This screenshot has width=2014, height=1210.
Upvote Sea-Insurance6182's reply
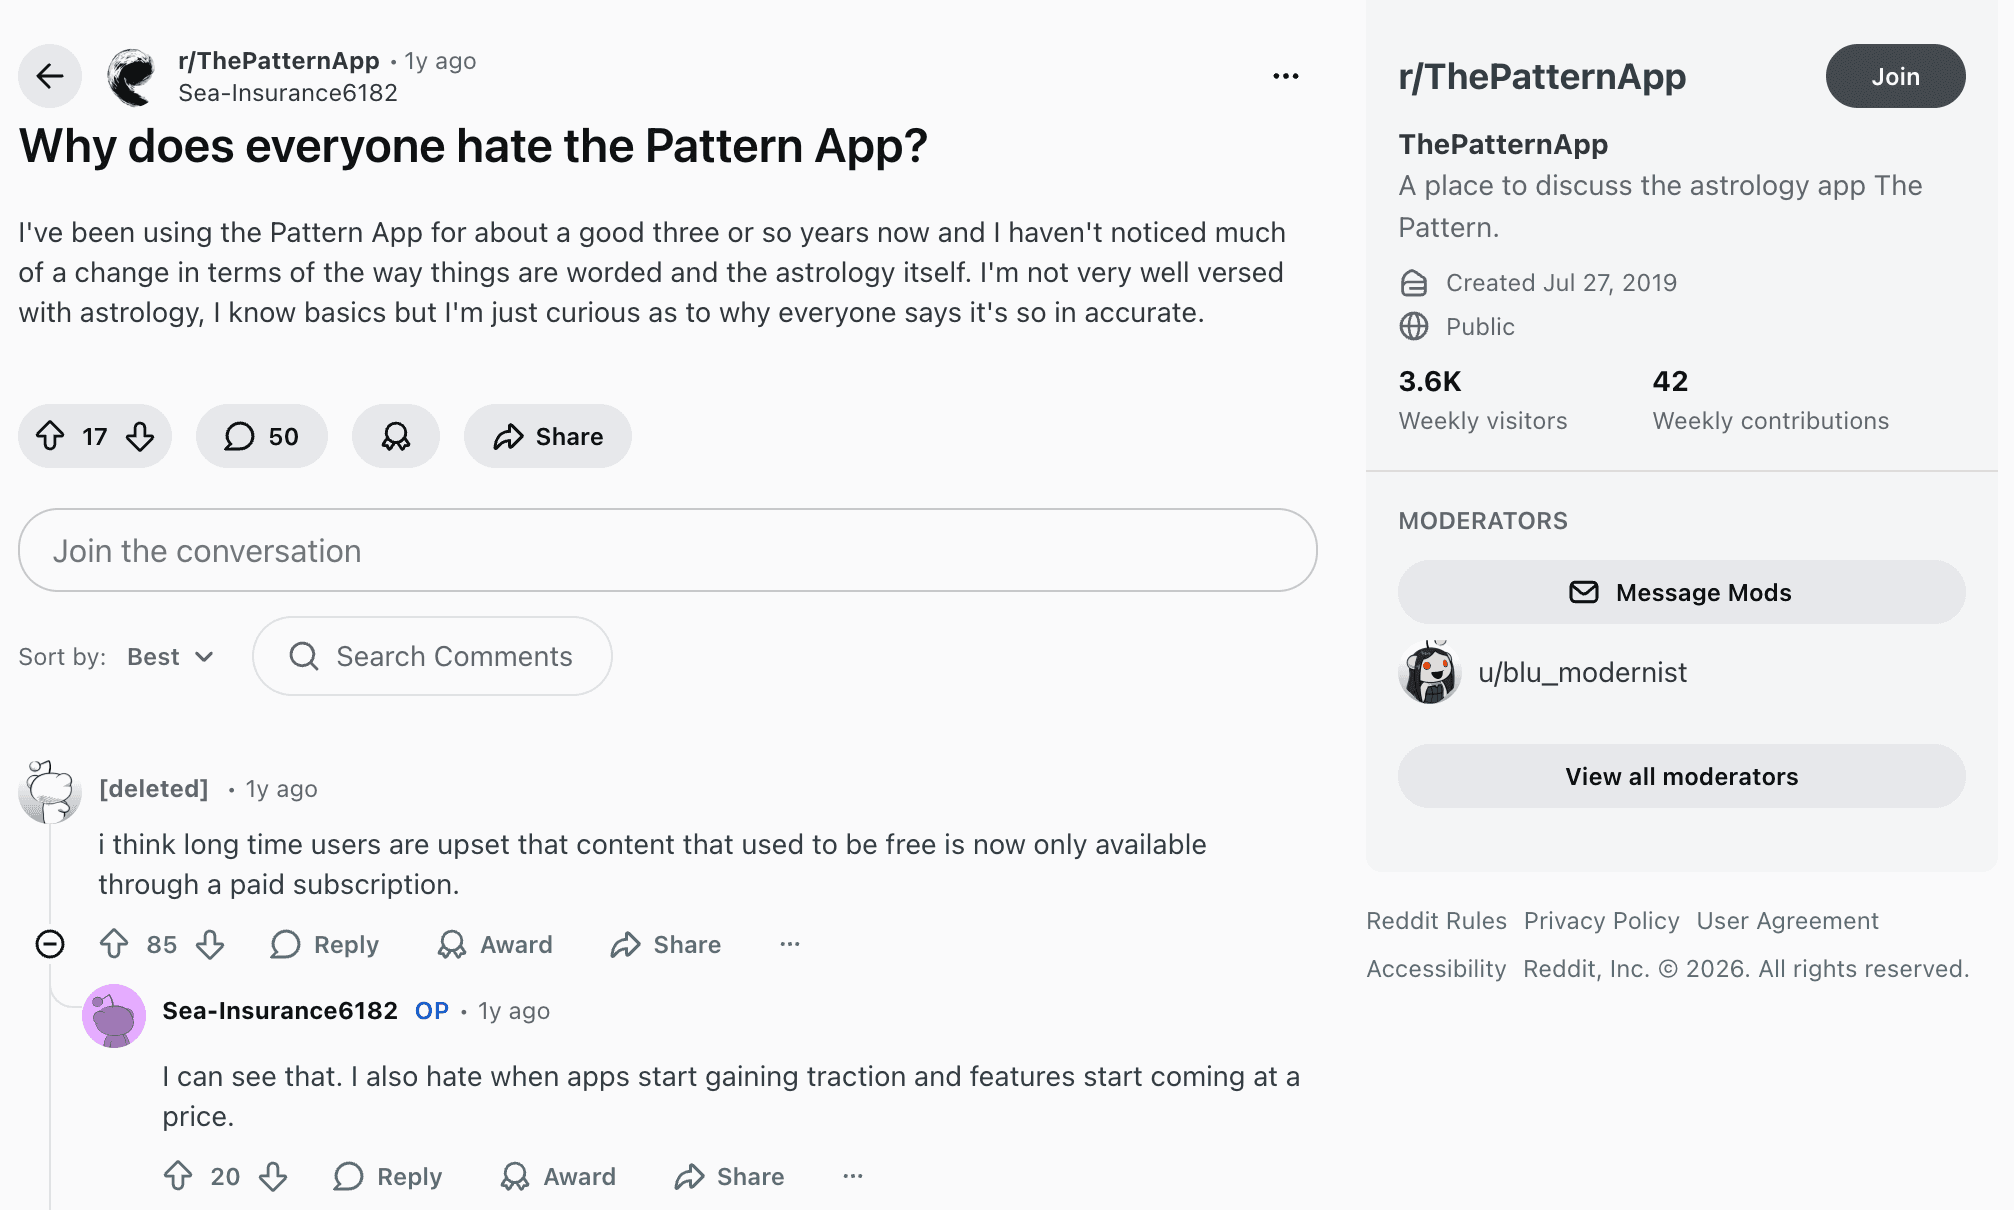point(180,1177)
